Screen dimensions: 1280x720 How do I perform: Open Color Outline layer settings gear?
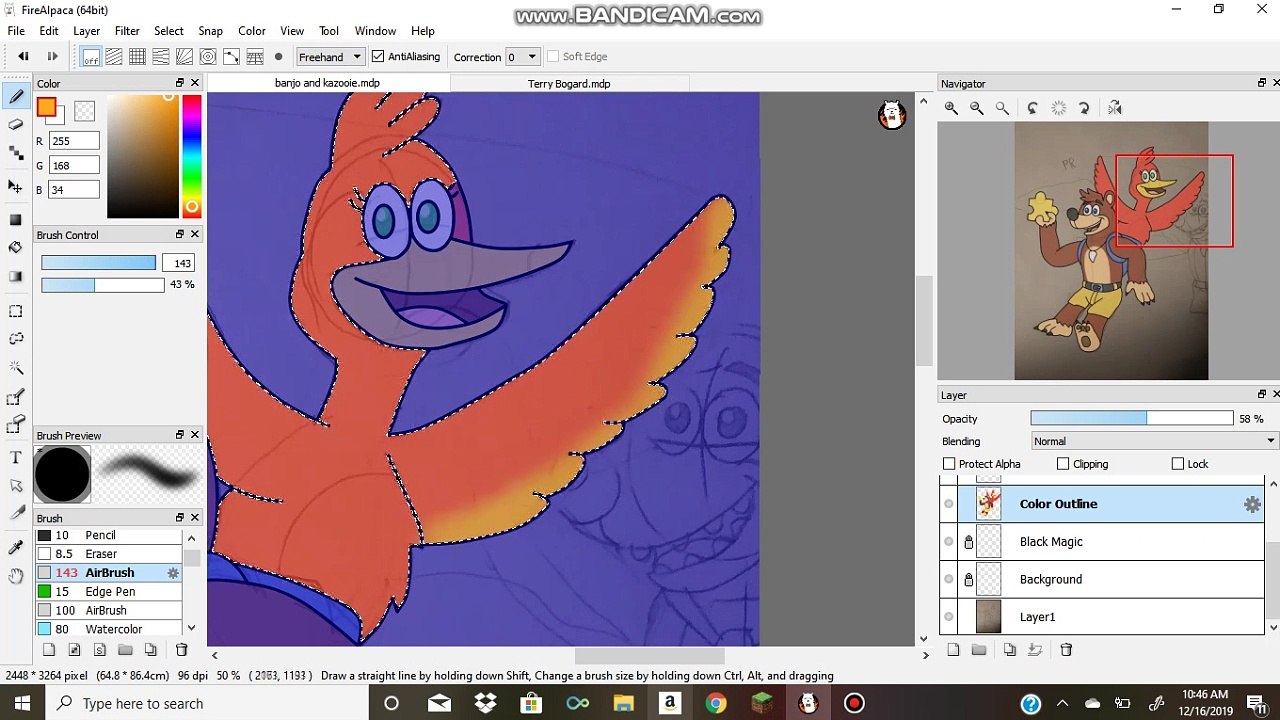(x=1252, y=505)
